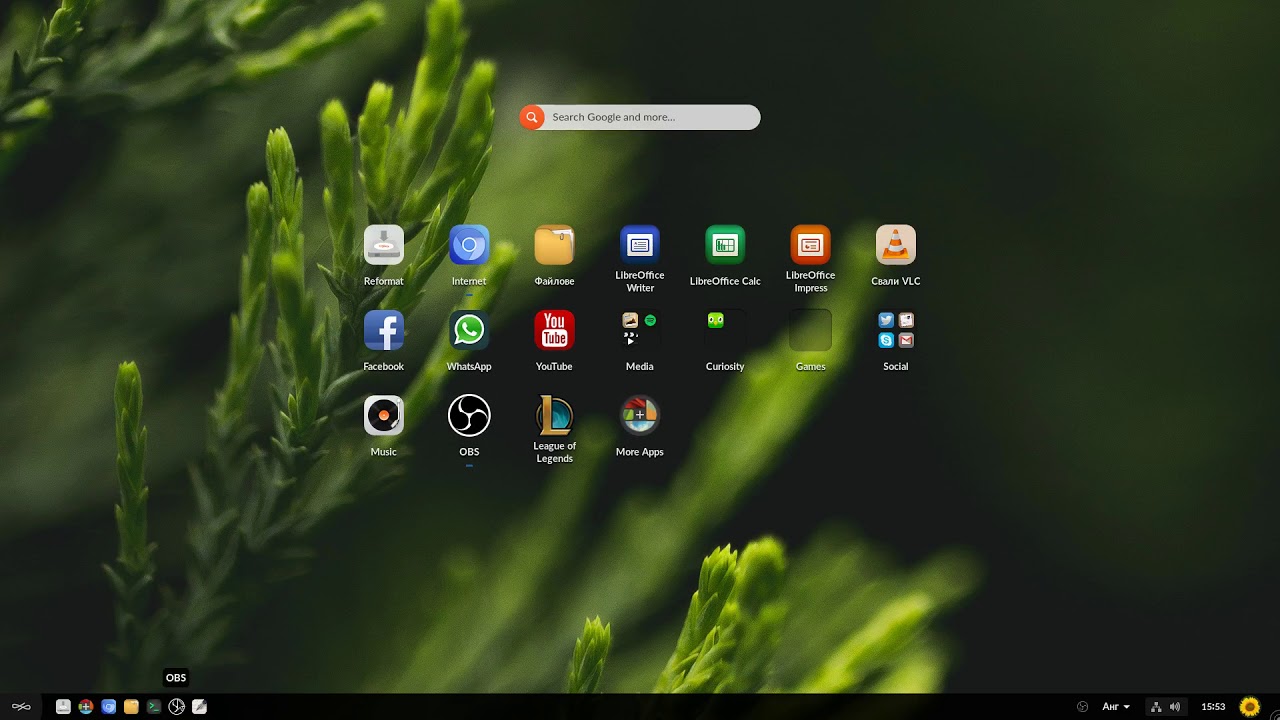Switch to the OBS window in the taskbar
The height and width of the screenshot is (720, 1280).
click(x=176, y=707)
